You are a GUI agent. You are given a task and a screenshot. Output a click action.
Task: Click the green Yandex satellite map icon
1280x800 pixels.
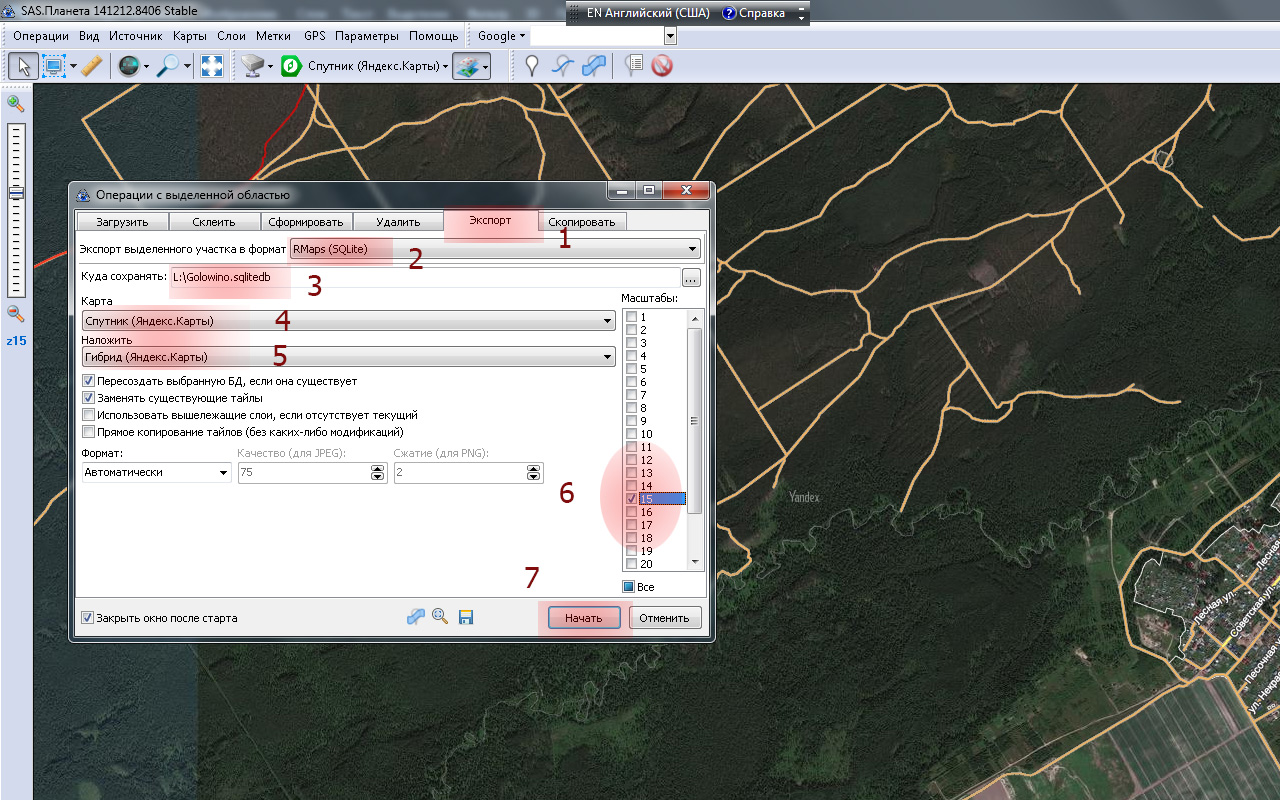coord(291,66)
